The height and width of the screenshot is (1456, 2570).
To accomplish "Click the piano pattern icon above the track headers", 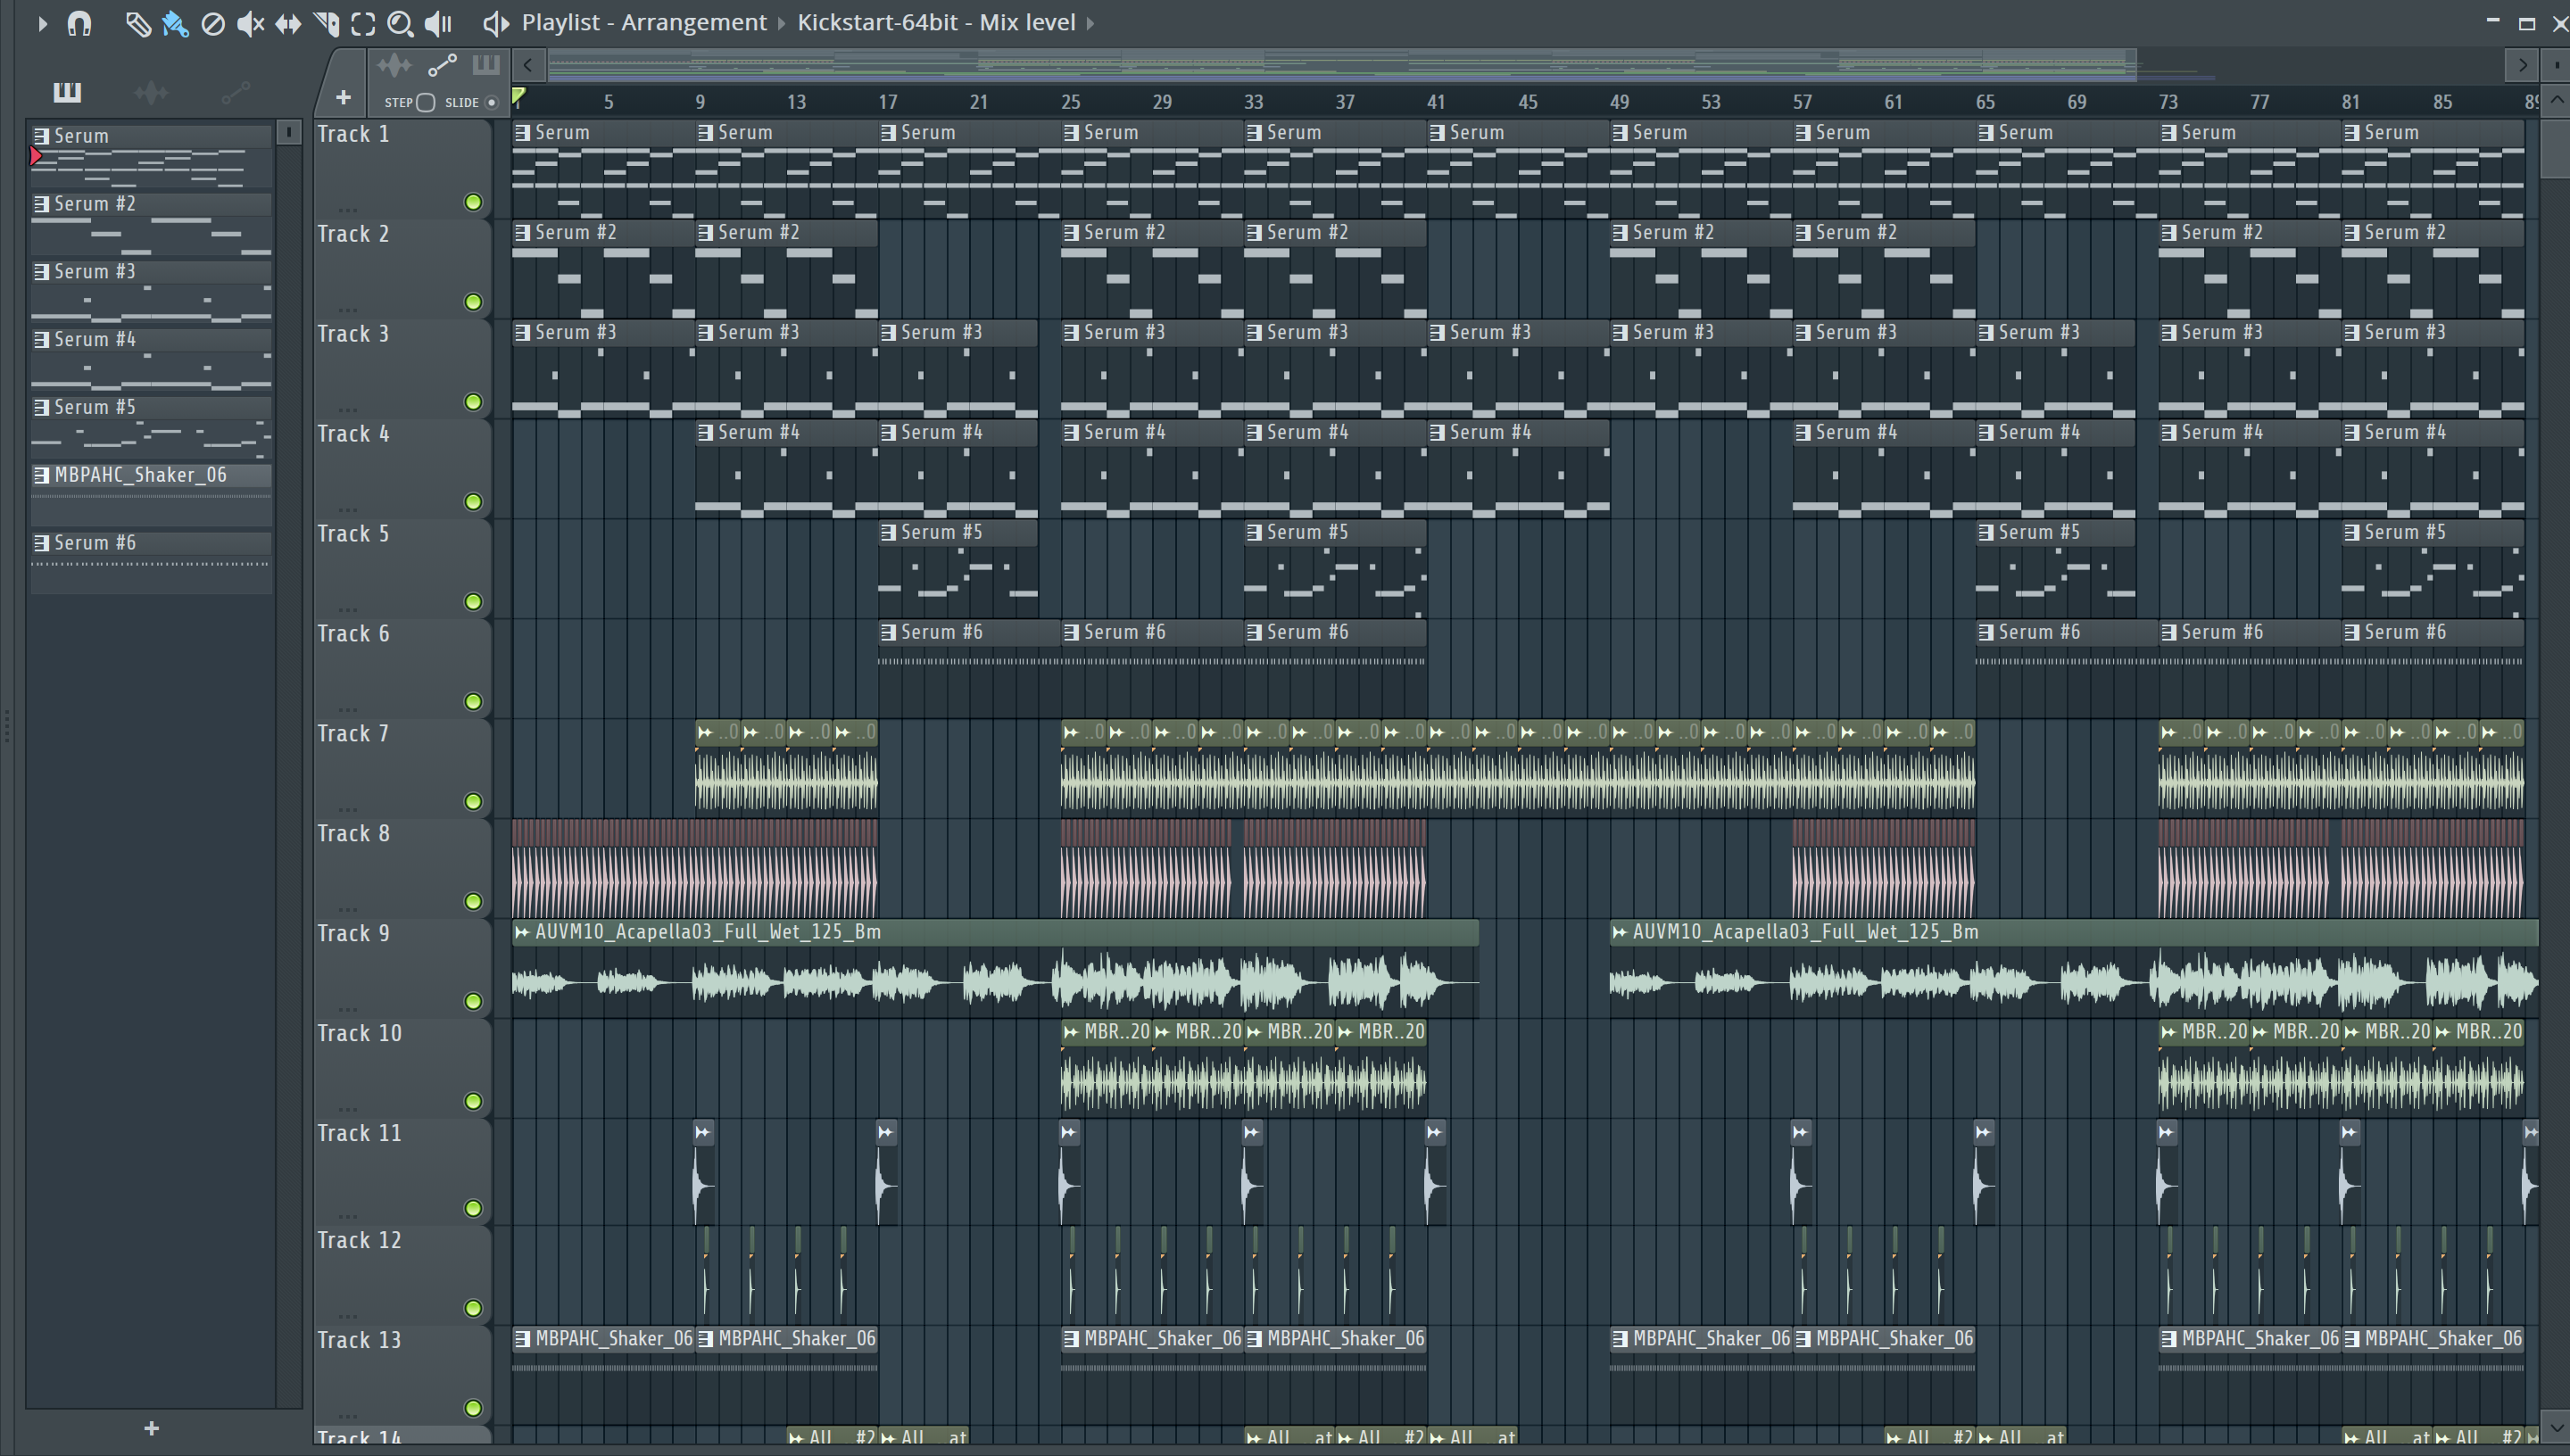I will coord(486,66).
